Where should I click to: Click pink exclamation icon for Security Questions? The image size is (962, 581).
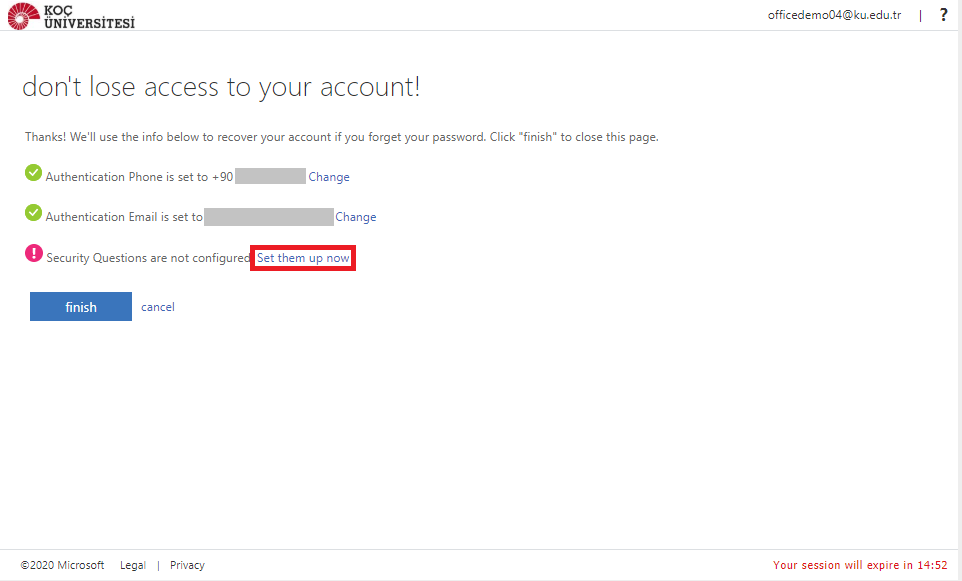point(34,254)
